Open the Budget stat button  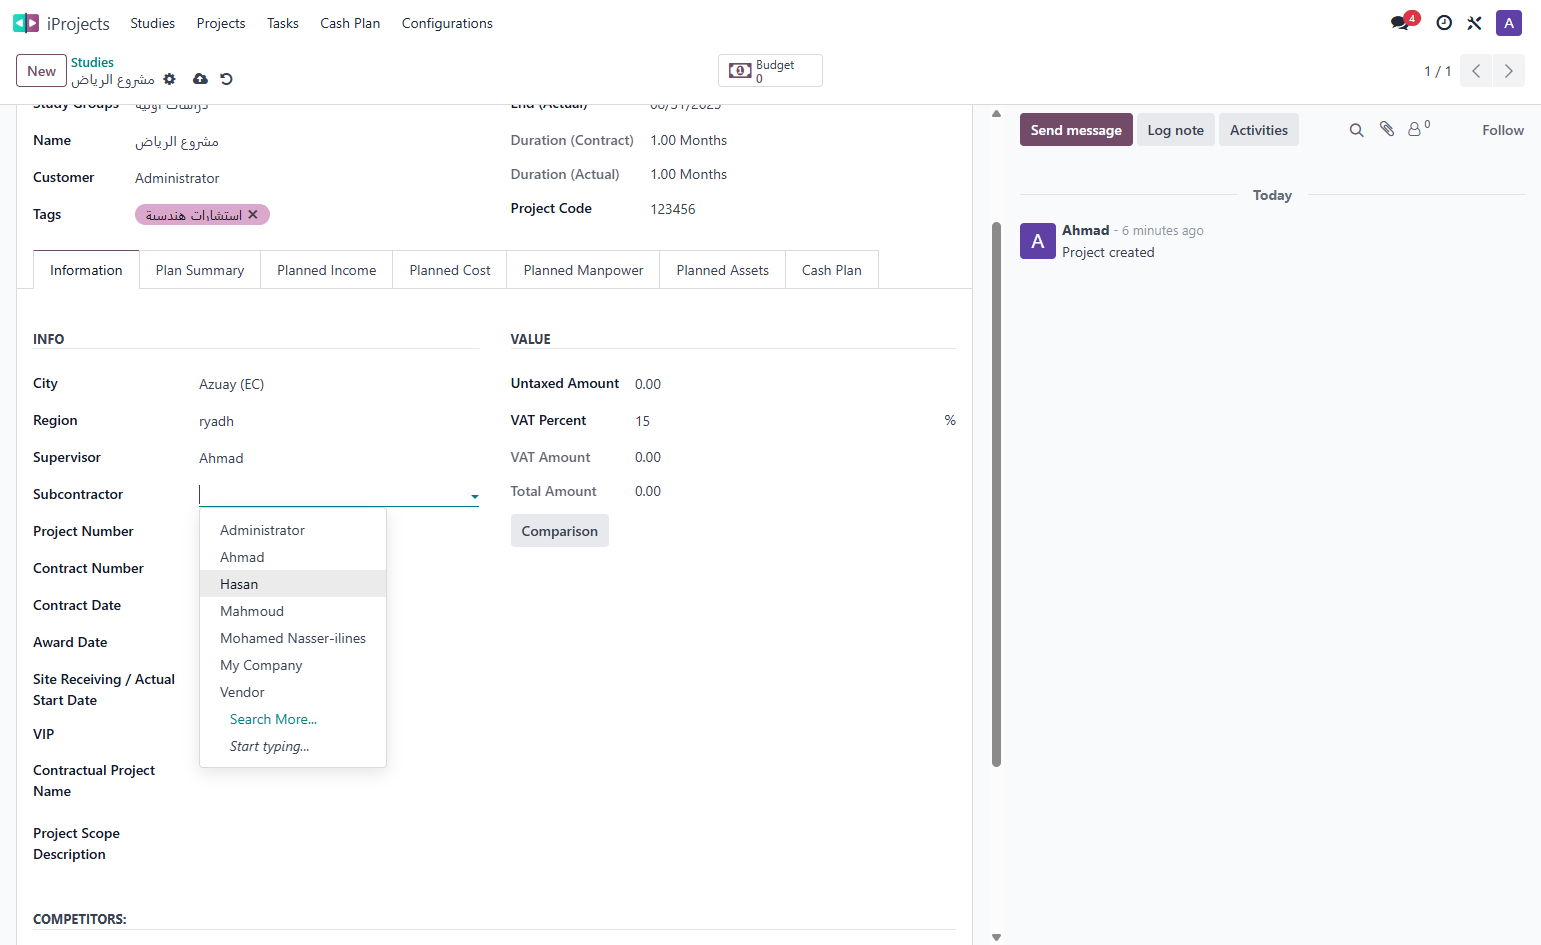[770, 71]
